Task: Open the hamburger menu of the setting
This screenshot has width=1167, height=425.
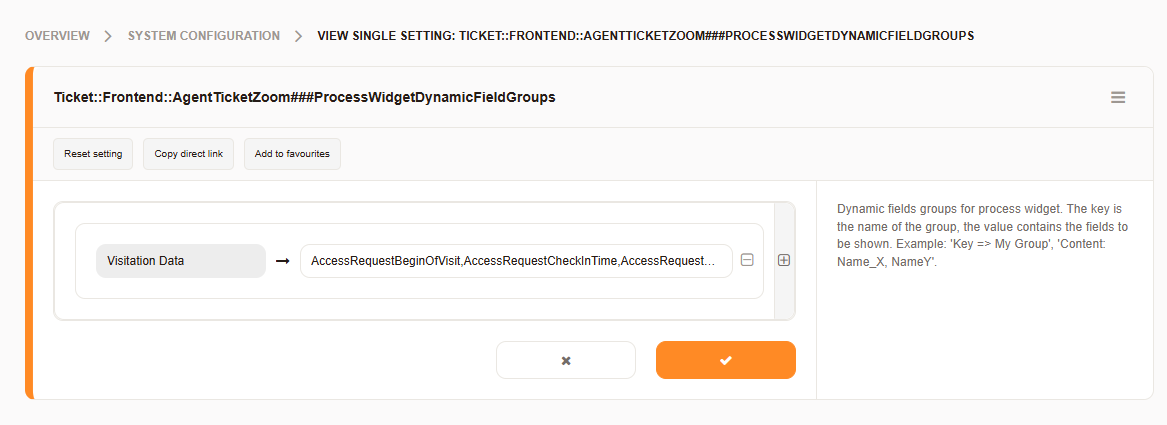Action: coord(1118,98)
